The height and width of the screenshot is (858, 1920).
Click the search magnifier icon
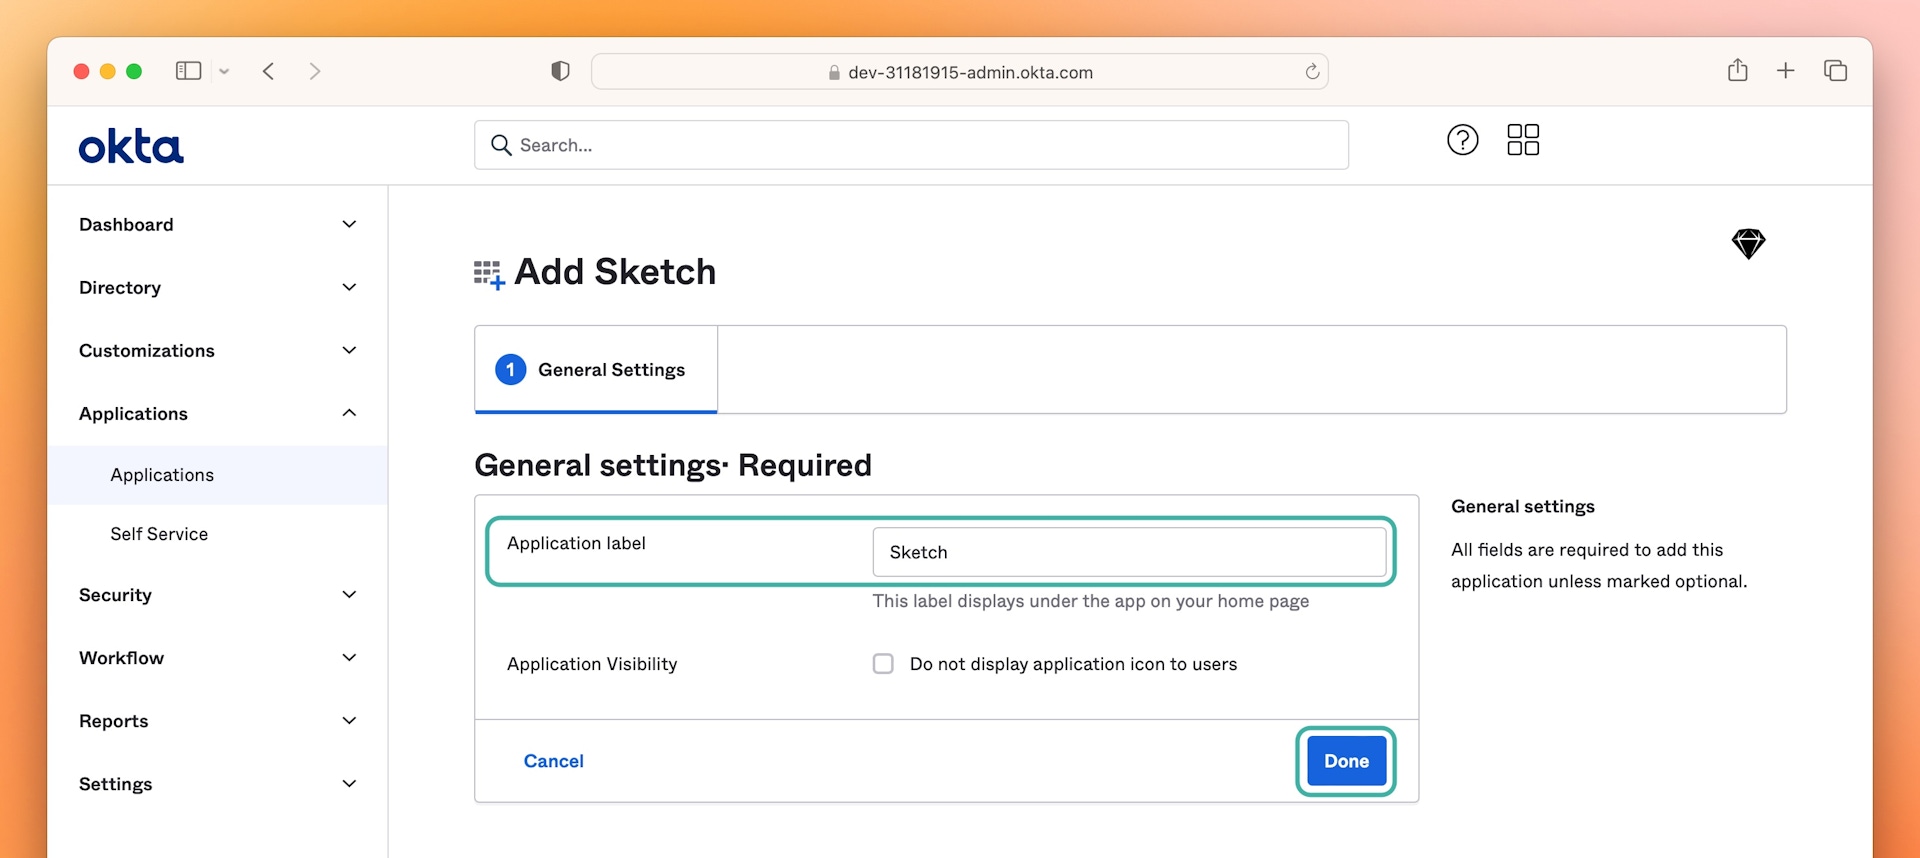501,145
